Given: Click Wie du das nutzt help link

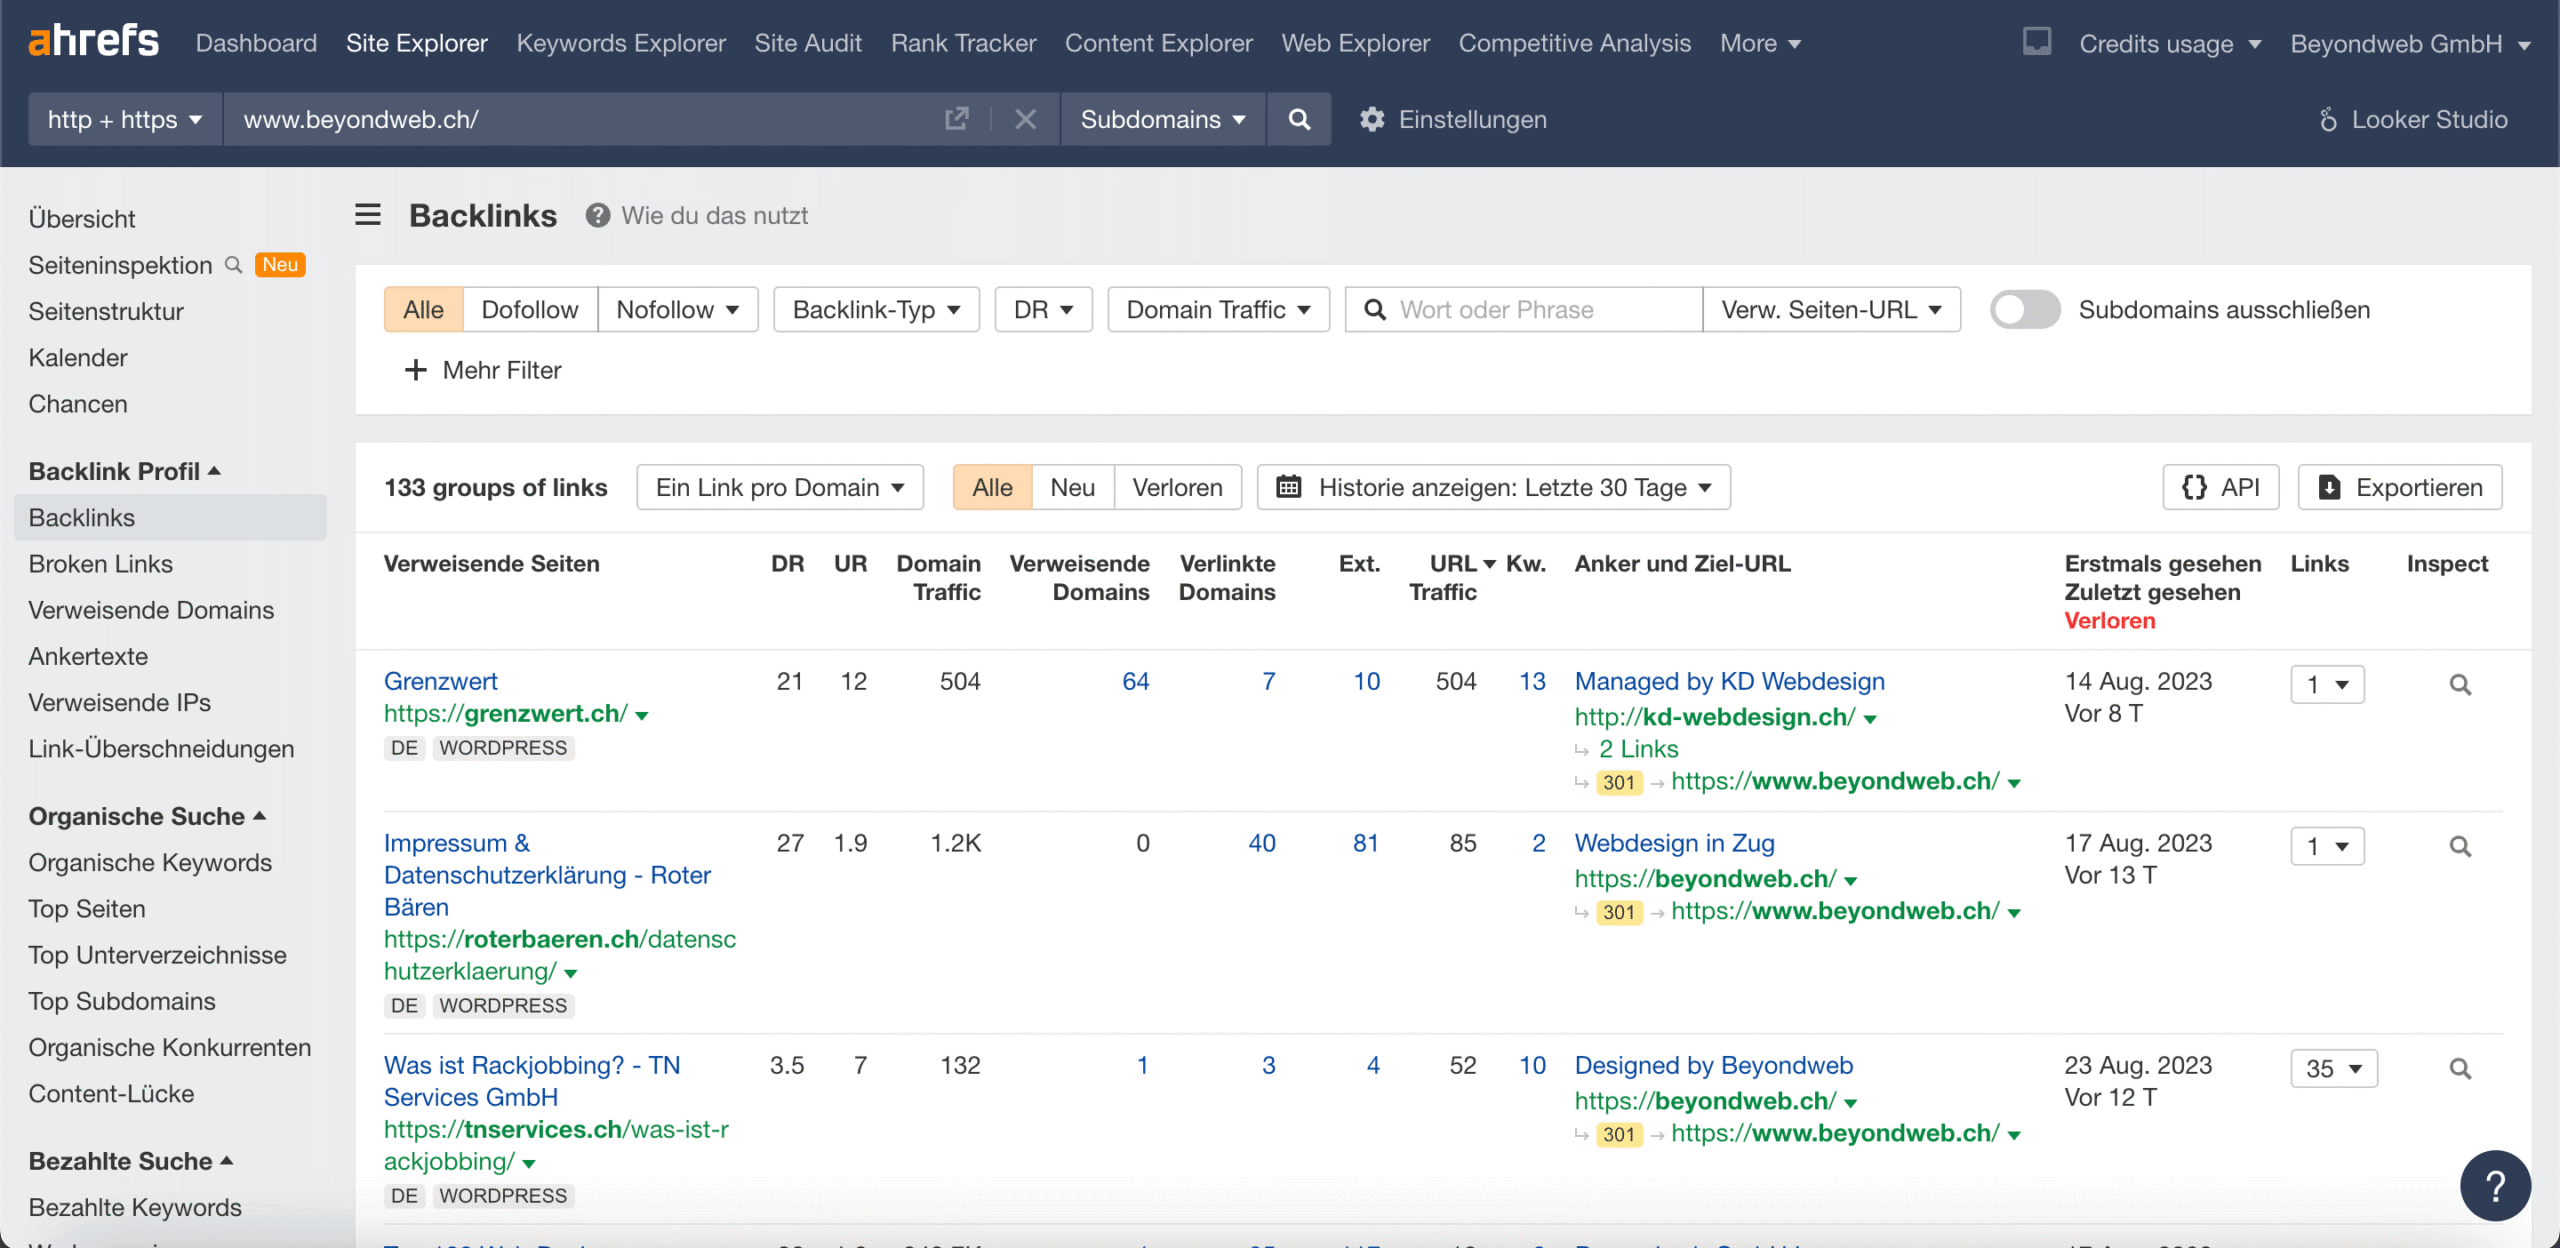Looking at the screenshot, I should (714, 215).
